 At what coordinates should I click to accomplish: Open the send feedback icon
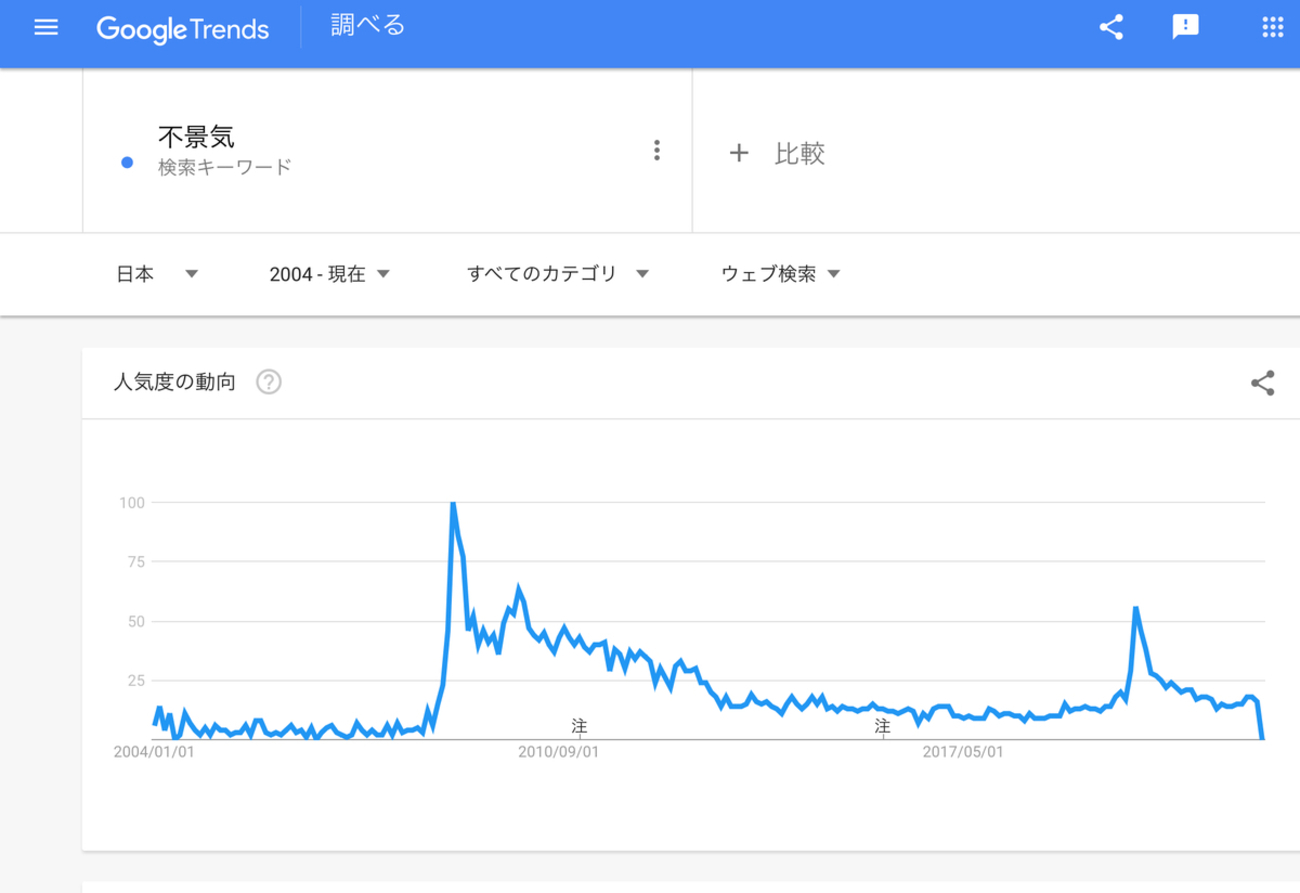(x=1185, y=28)
